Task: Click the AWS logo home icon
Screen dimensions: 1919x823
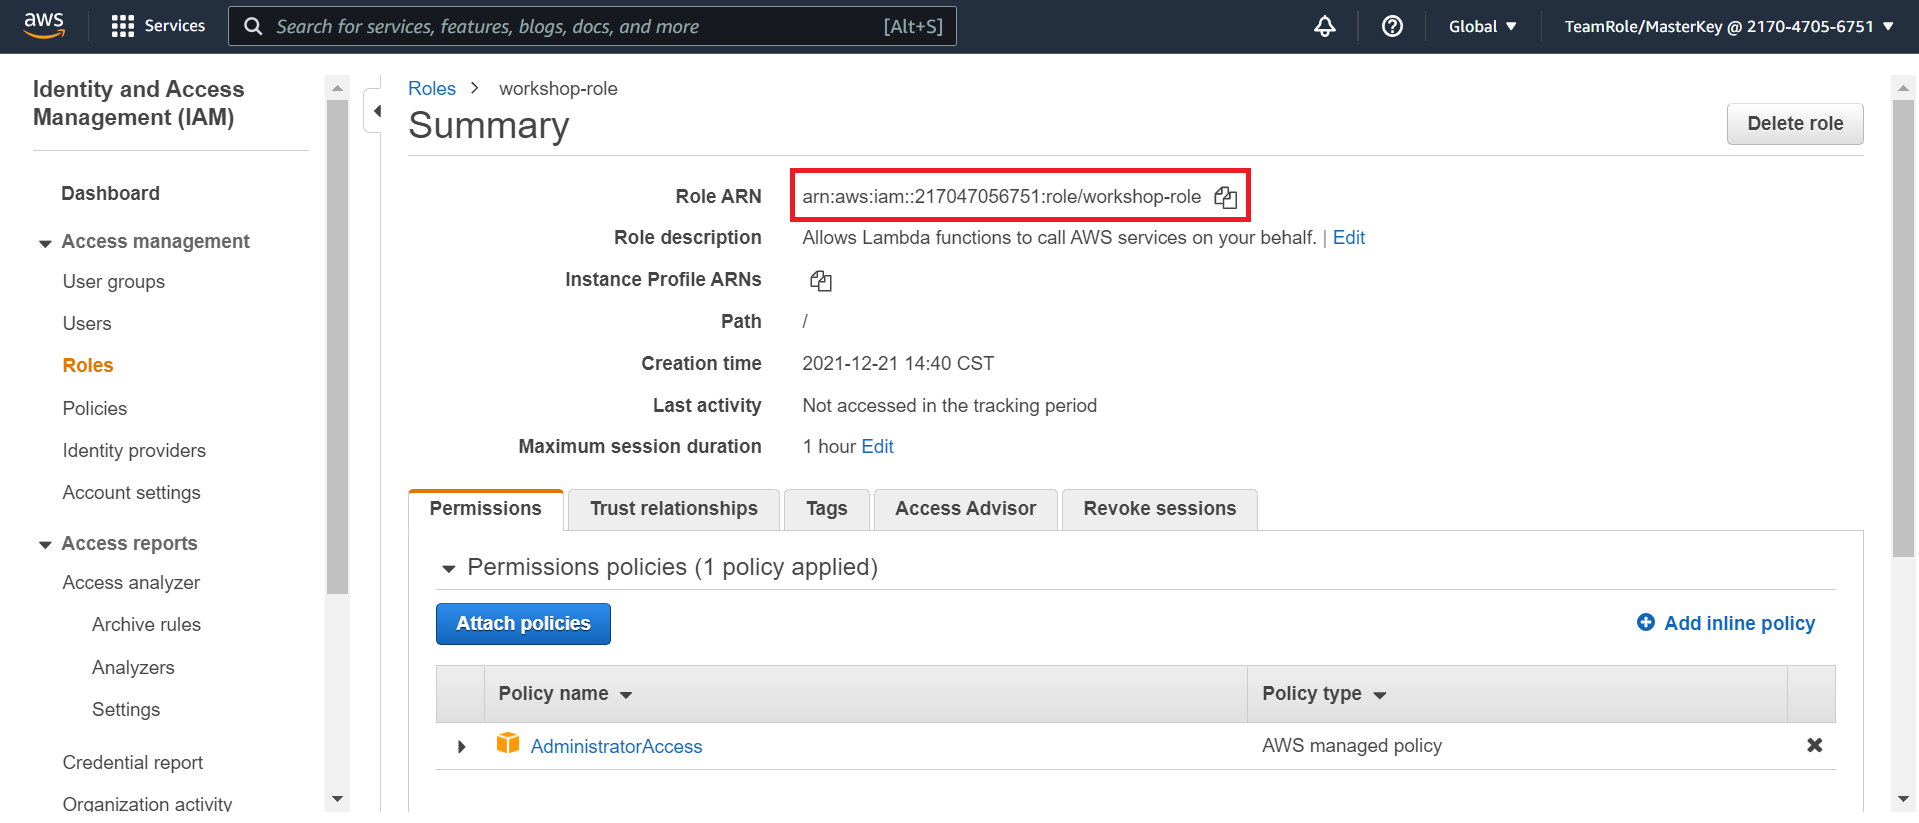Action: point(44,25)
